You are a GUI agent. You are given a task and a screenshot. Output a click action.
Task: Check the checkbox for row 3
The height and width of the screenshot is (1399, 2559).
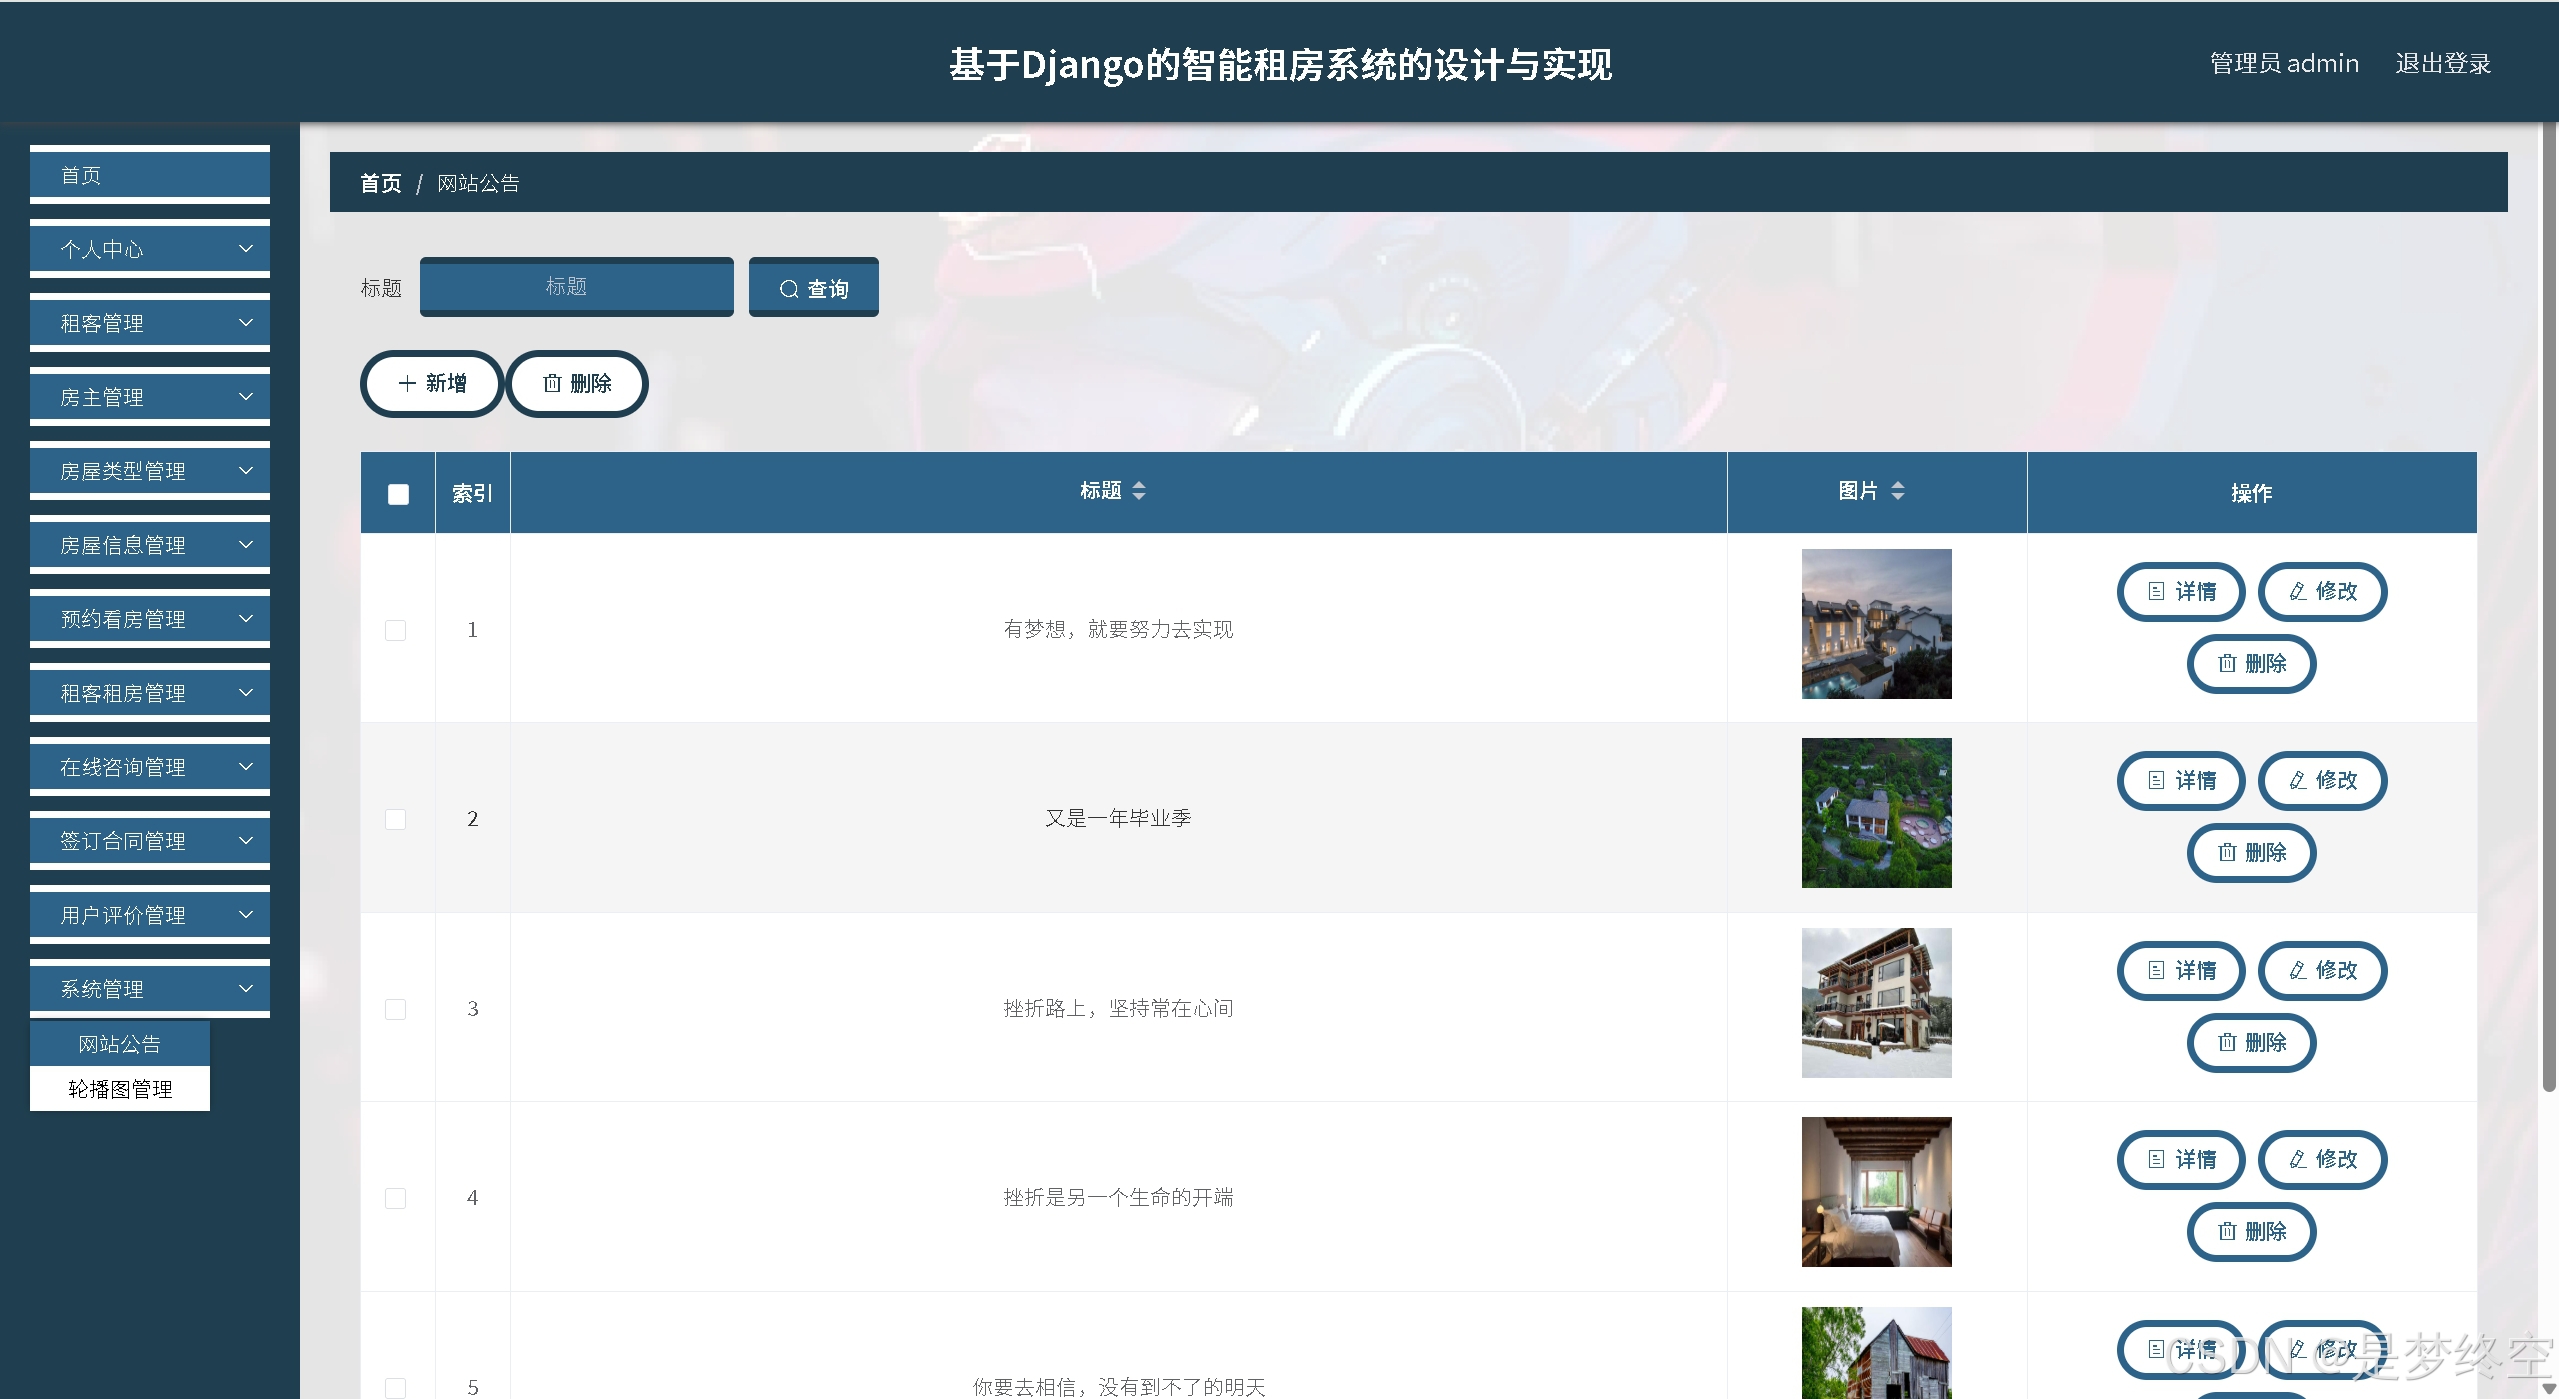[x=396, y=1009]
